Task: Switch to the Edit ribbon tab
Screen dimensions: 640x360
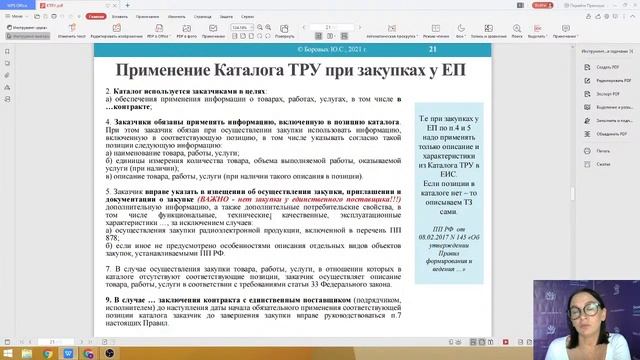Action: click(176, 17)
